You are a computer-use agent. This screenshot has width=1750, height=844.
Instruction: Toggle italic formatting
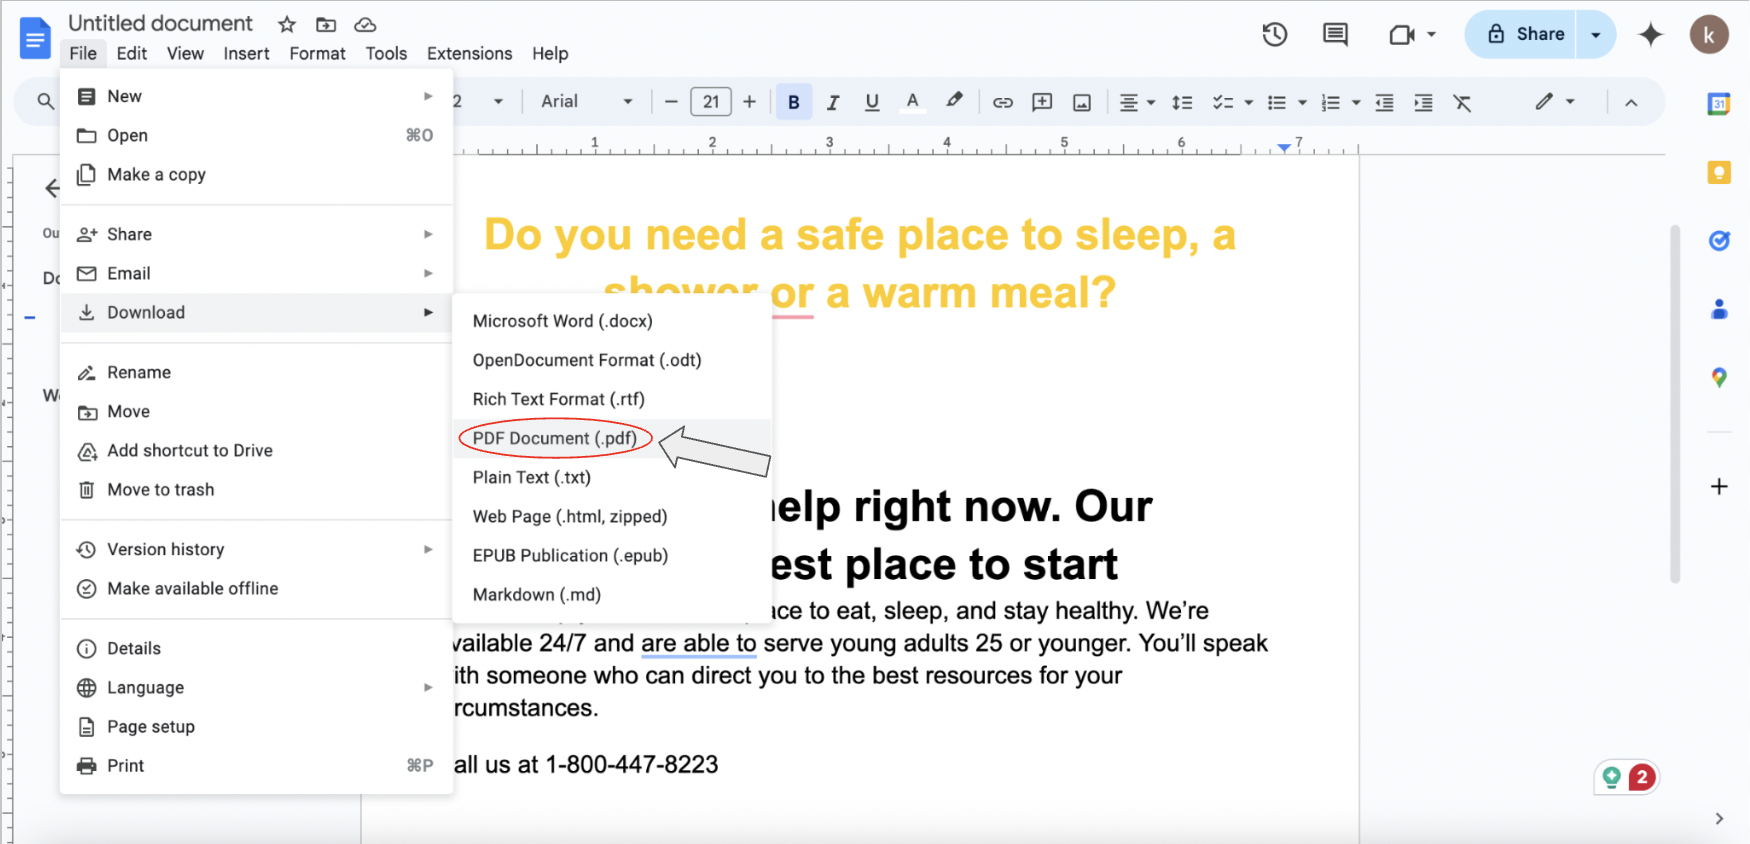832,102
